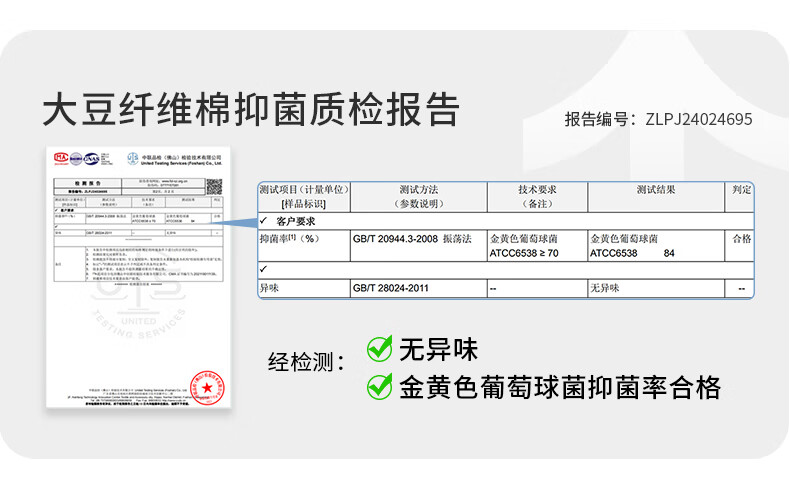Click the QR code on the report
The image size is (790, 480).
pyautogui.click(x=213, y=186)
